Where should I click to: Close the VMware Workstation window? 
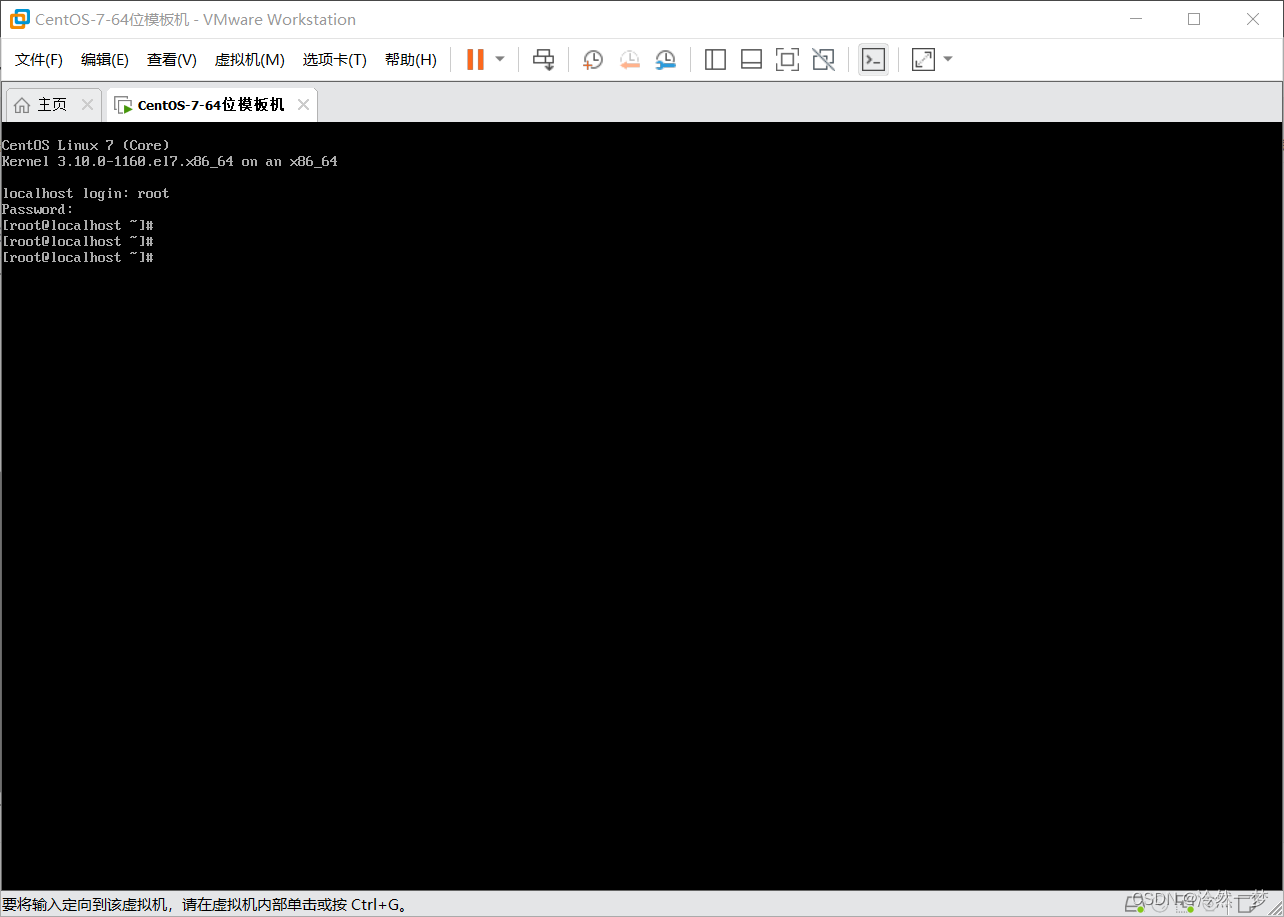tap(1253, 19)
